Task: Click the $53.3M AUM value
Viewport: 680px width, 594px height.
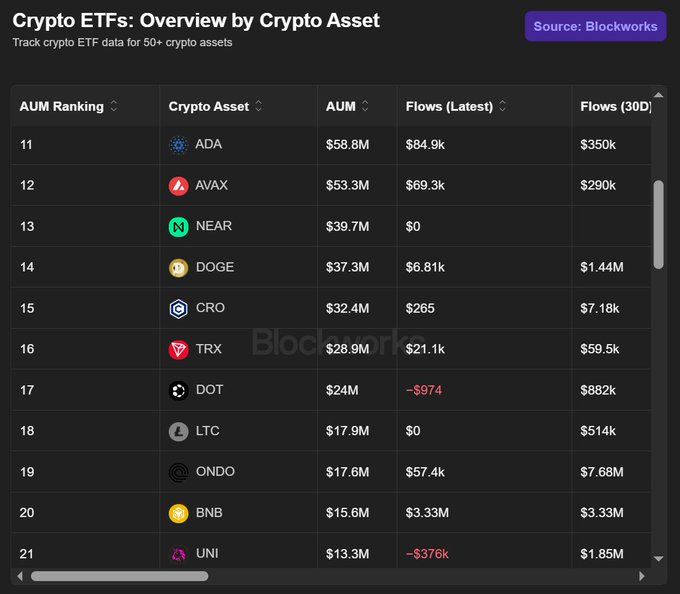Action: pyautogui.click(x=347, y=186)
